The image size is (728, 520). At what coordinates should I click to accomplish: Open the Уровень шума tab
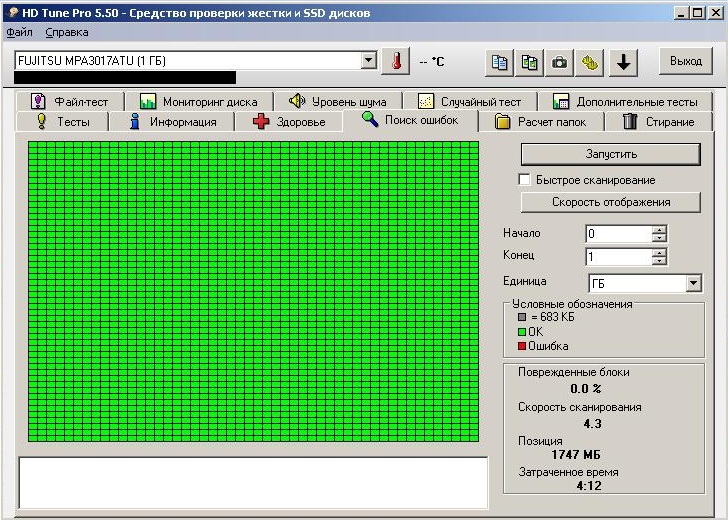(x=338, y=101)
